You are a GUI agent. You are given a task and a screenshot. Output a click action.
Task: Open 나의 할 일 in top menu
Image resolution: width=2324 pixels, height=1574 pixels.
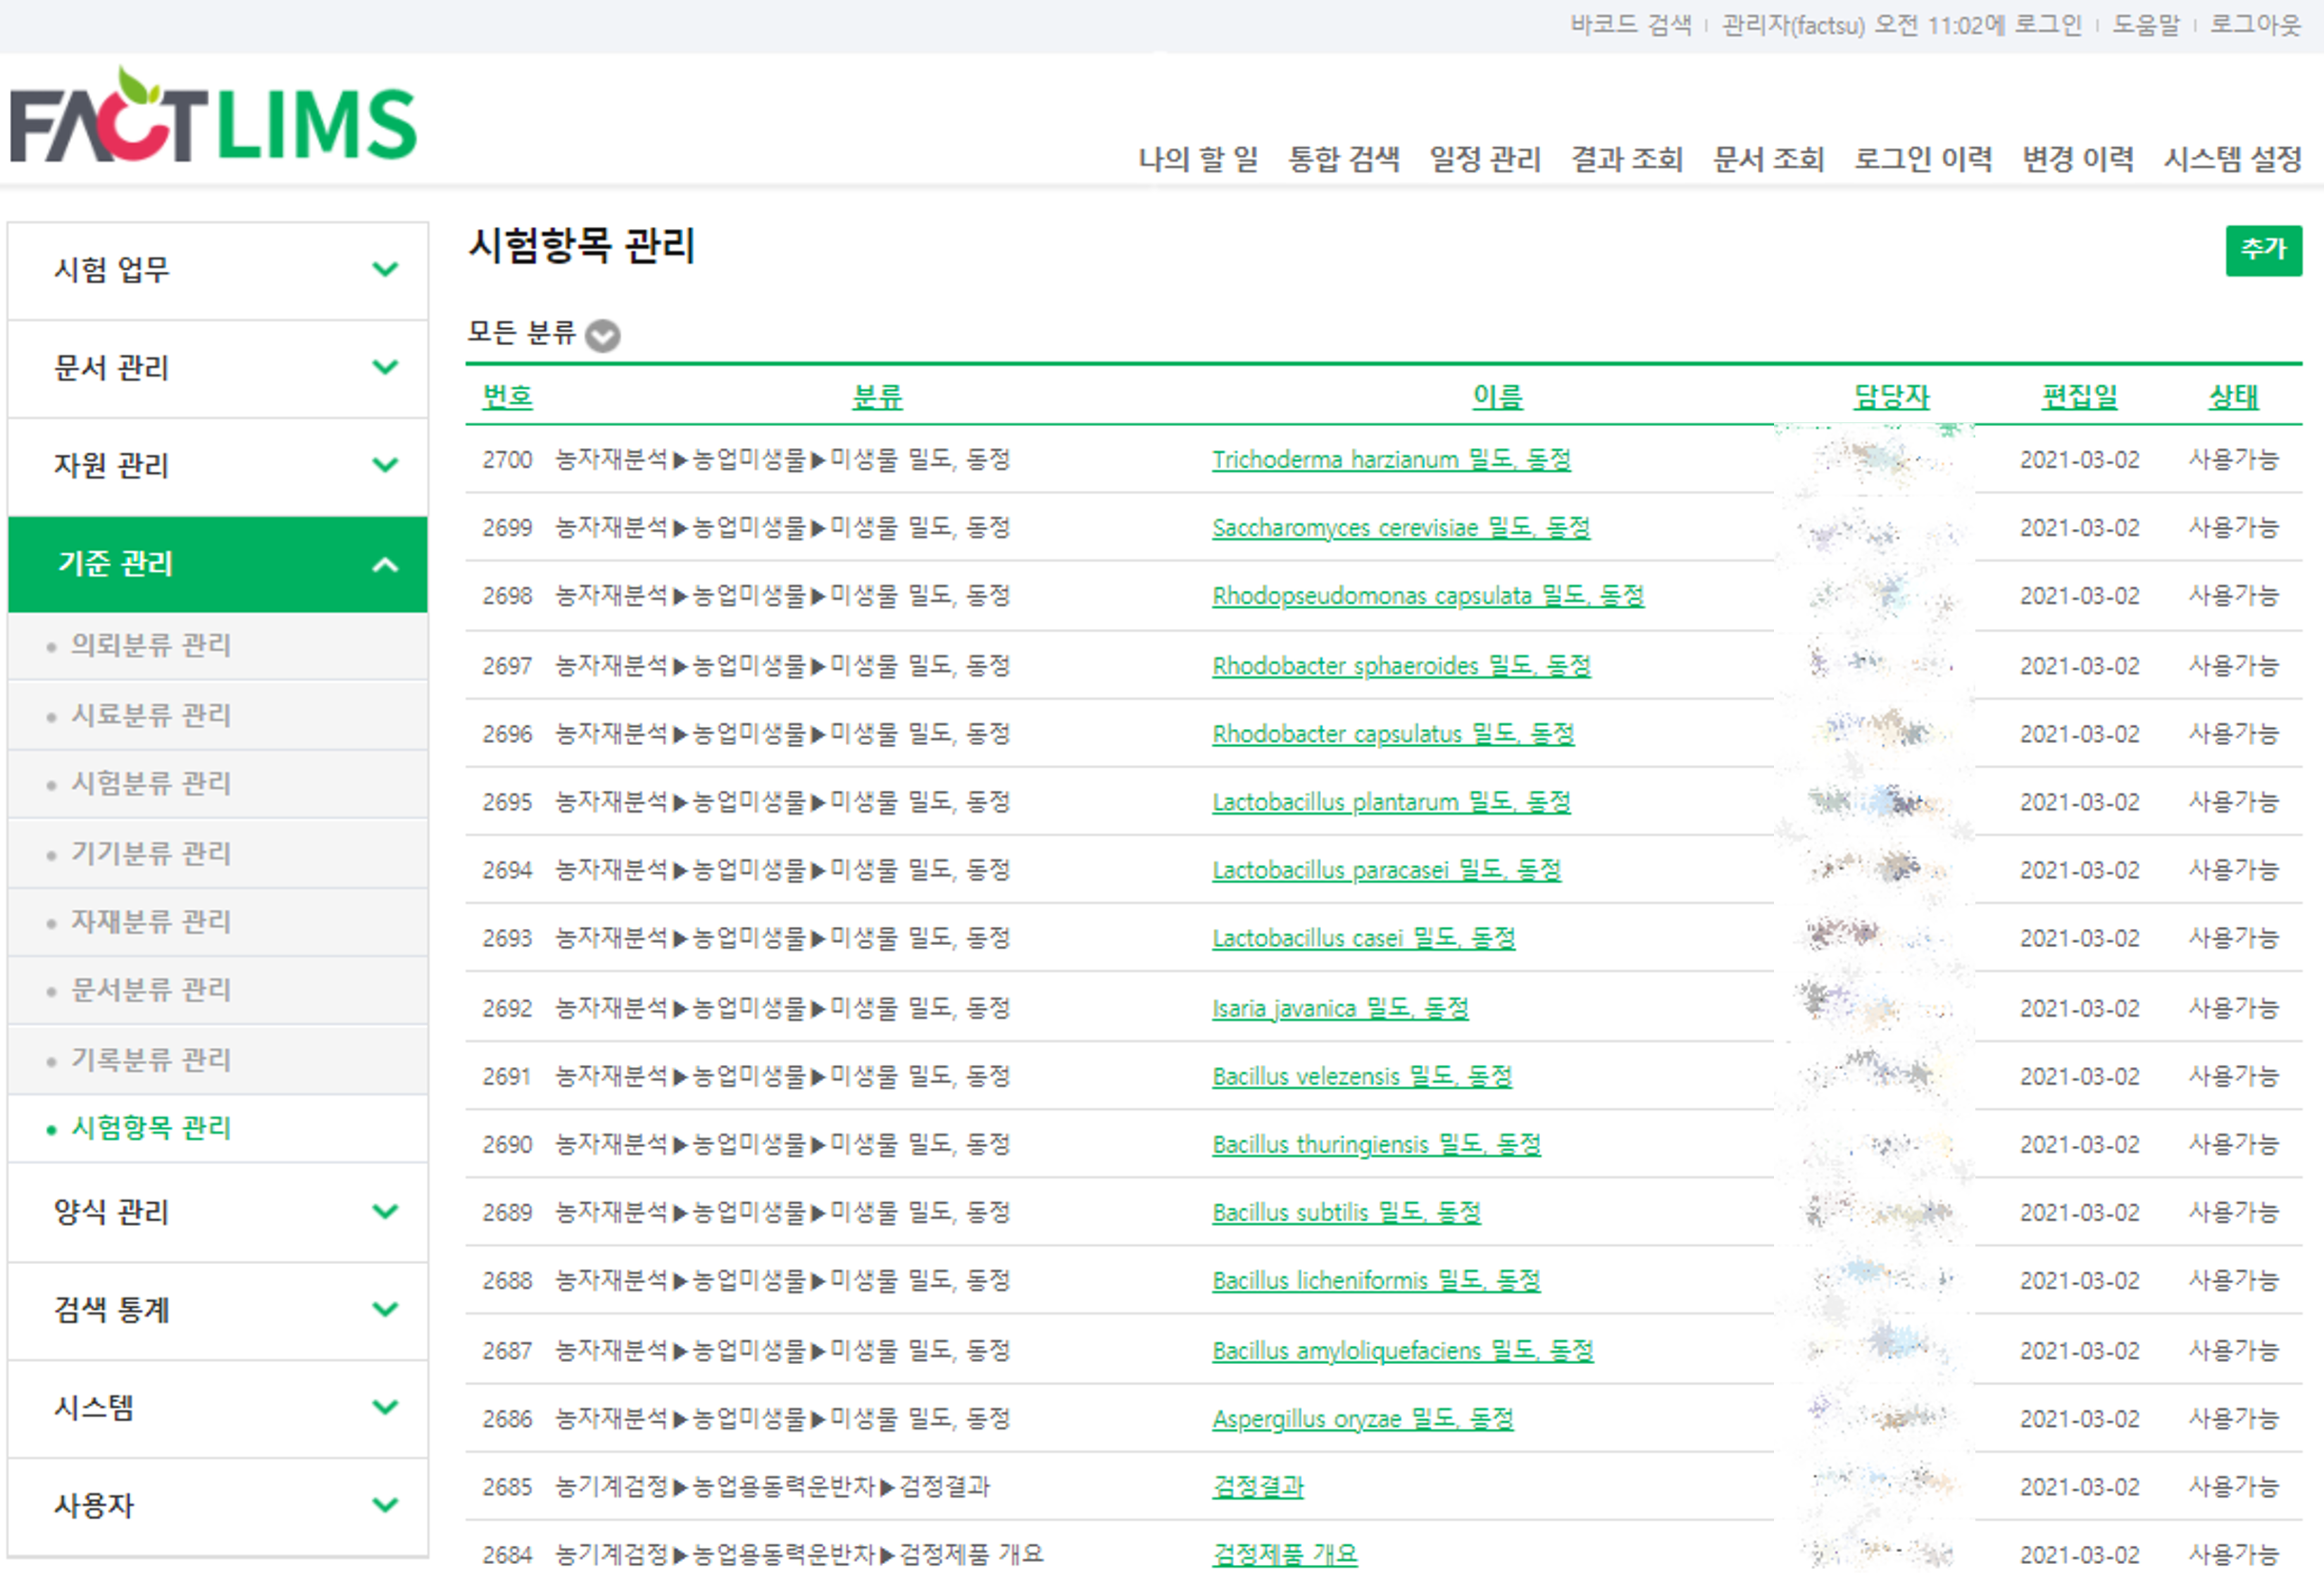1198,159
